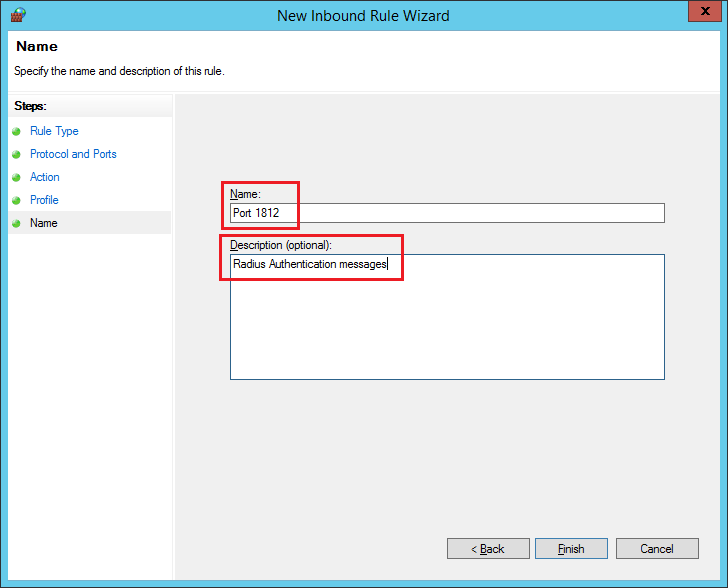Screen dimensions: 728x588
Task: Cancel the inbound rule wizard
Action: [657, 549]
